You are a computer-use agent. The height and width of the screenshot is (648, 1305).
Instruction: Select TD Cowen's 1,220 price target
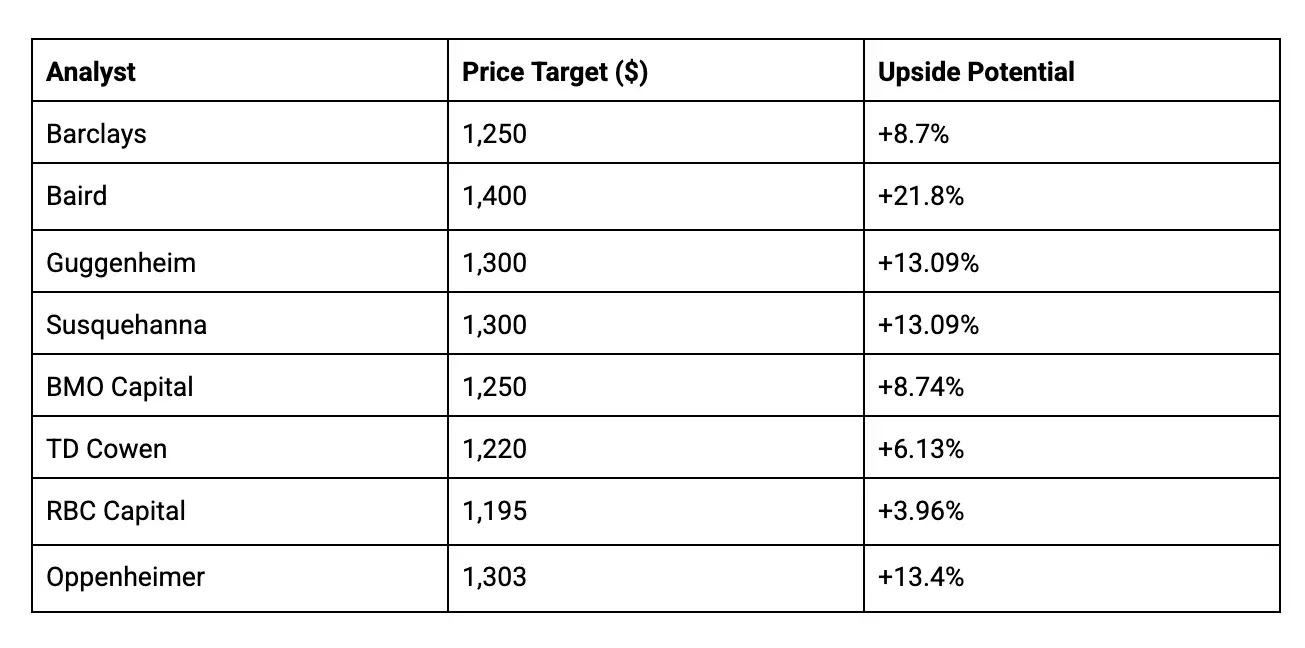[x=494, y=448]
